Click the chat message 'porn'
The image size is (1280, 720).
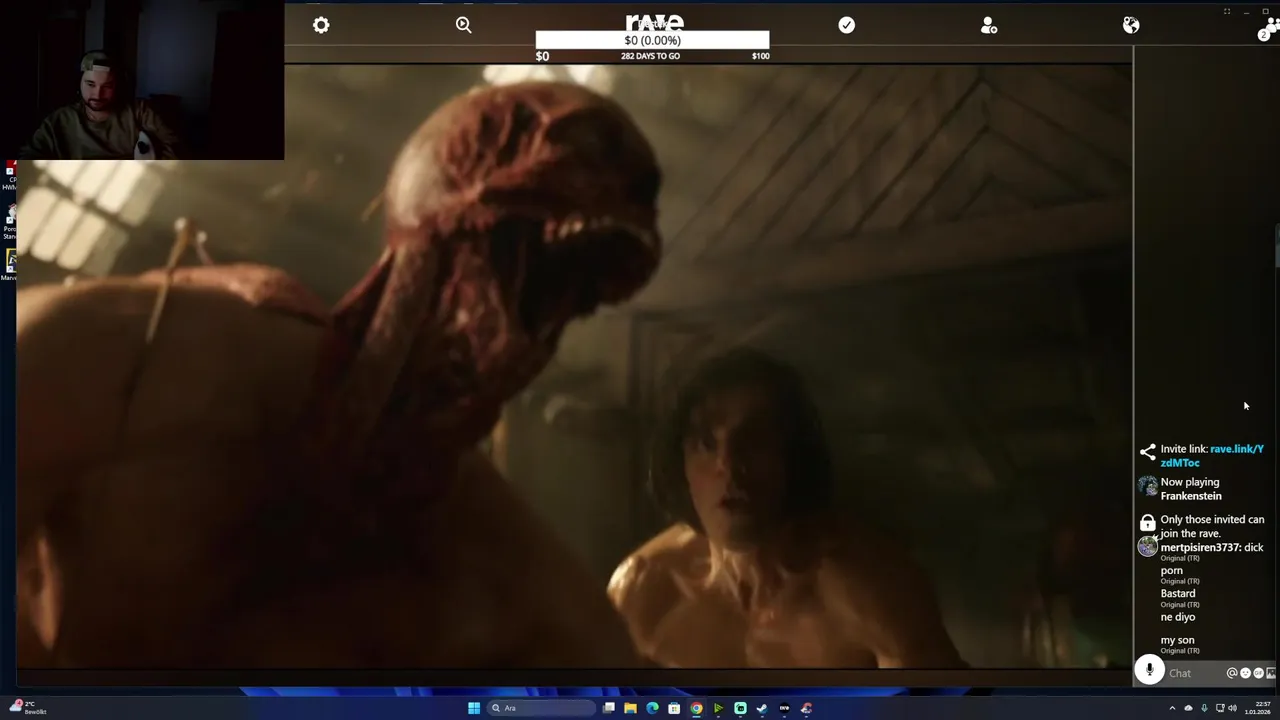click(1172, 571)
